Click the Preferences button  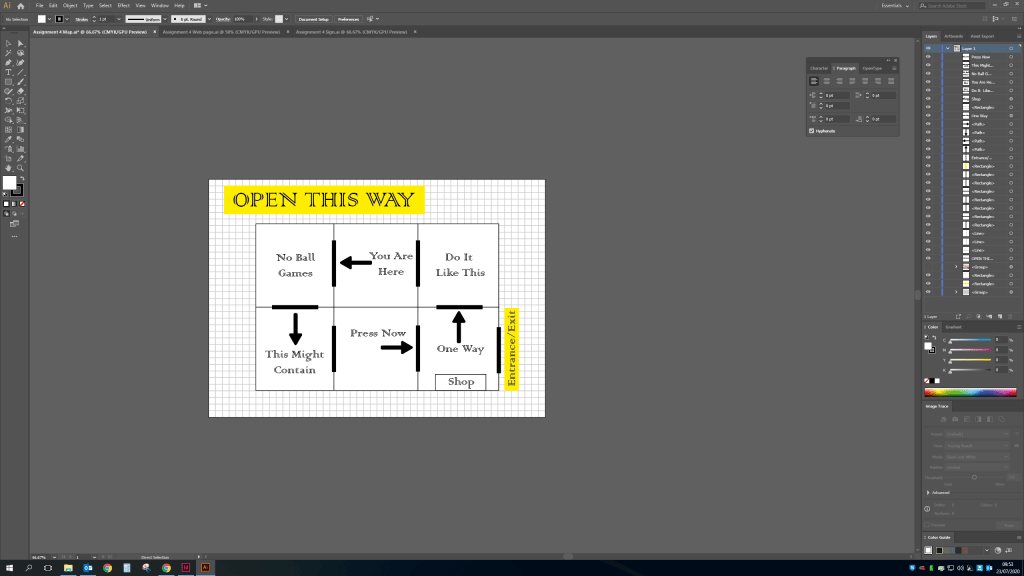coord(347,19)
